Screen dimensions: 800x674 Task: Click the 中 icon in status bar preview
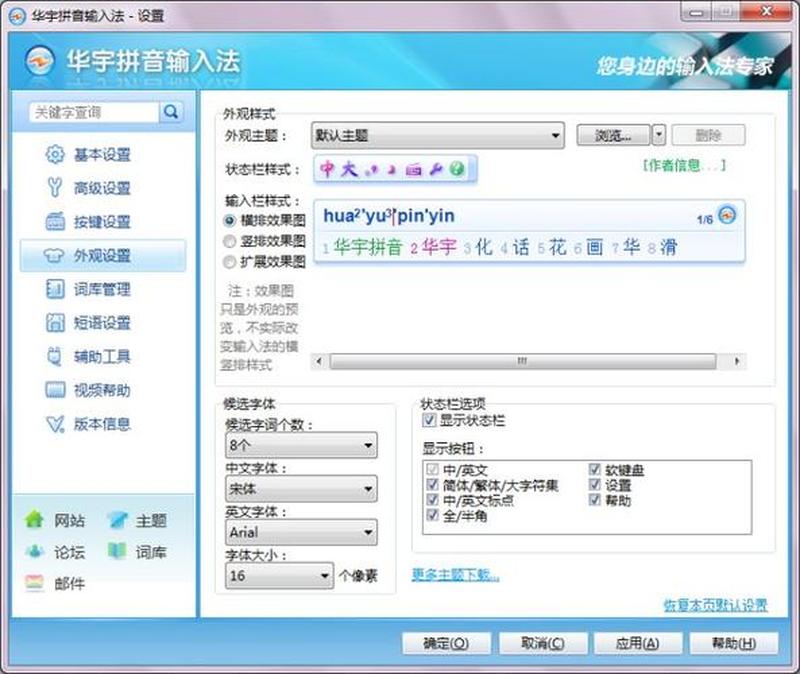(327, 168)
